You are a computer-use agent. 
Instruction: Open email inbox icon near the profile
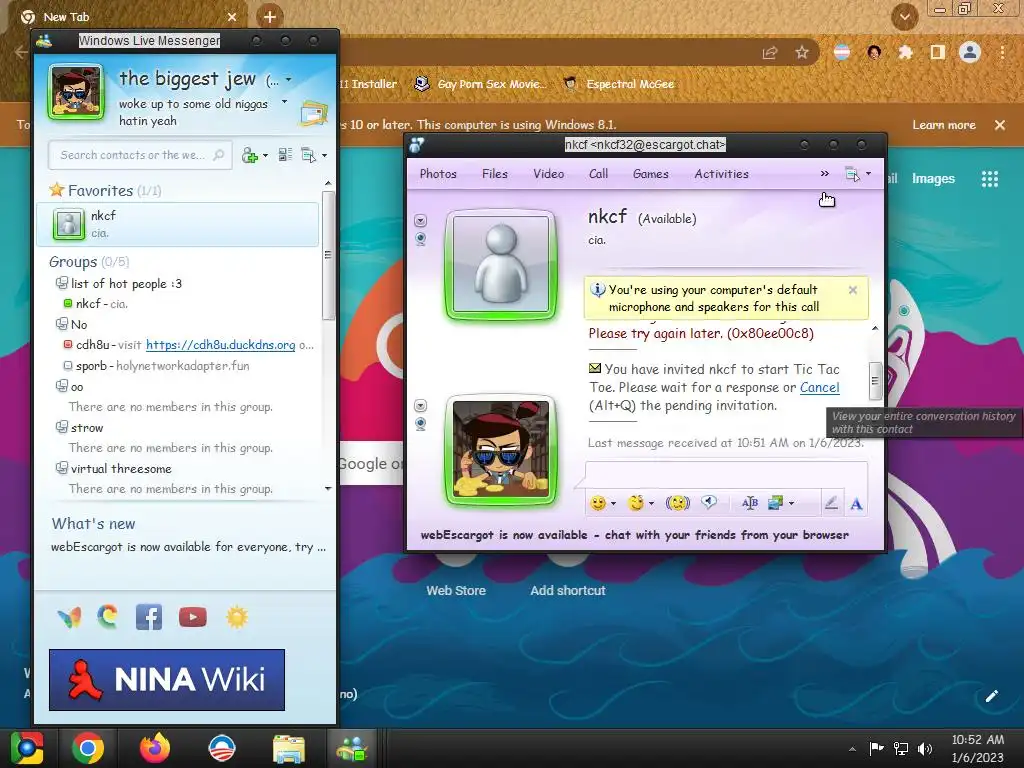[313, 114]
